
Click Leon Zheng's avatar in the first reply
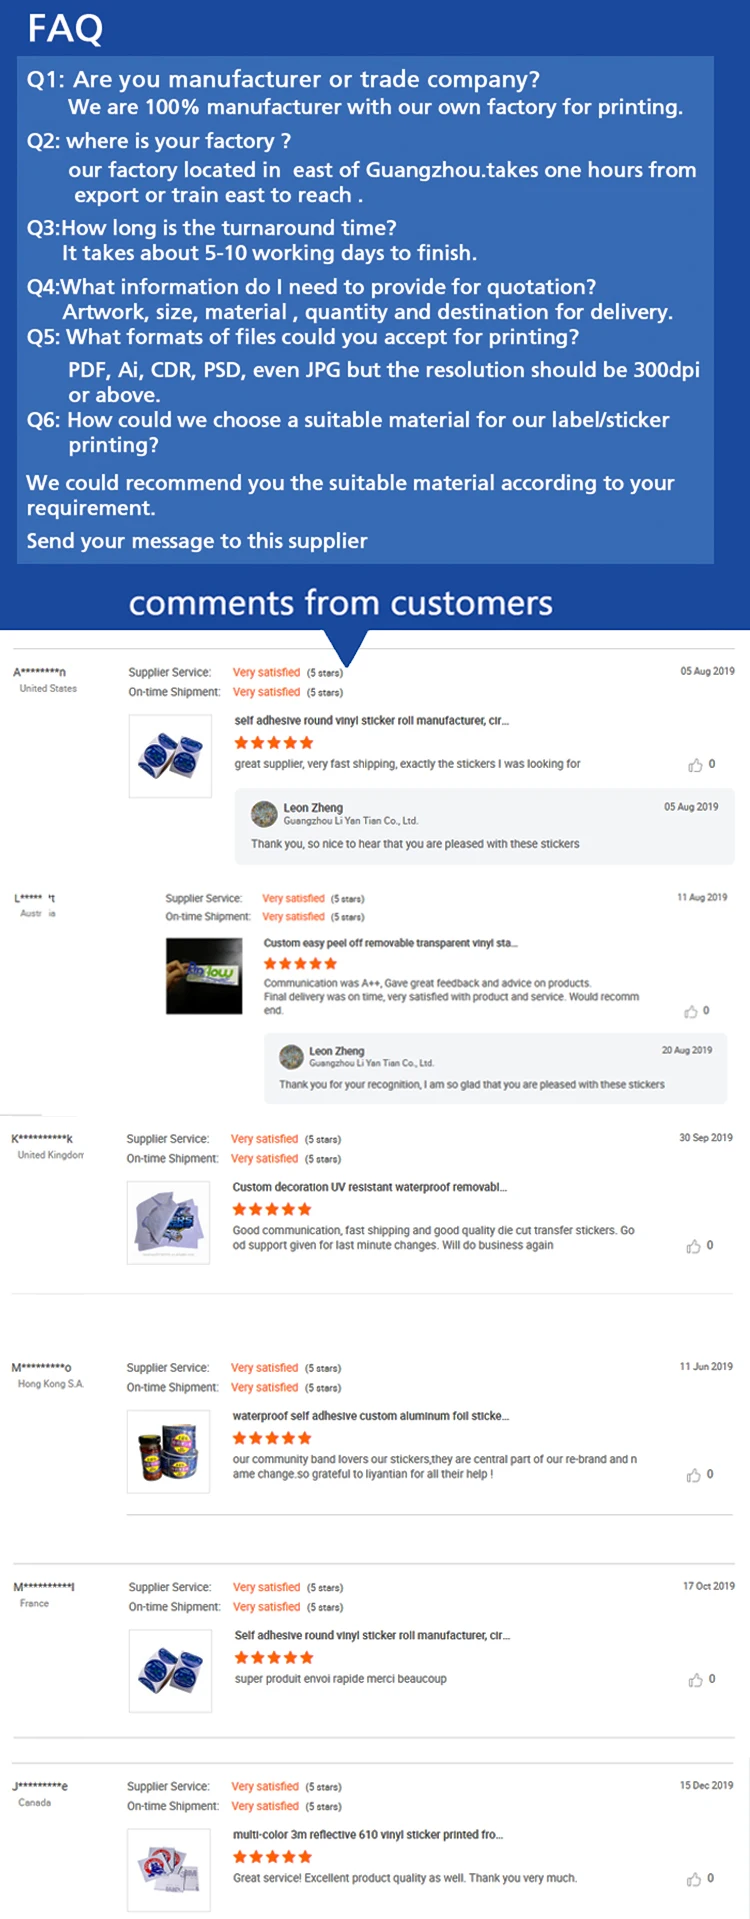pos(264,814)
